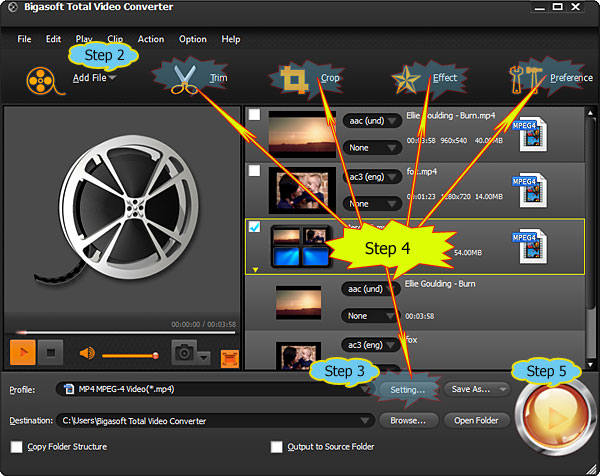The image size is (600, 476).
Task: Collapse the merged item yellow triangle
Action: [255, 270]
